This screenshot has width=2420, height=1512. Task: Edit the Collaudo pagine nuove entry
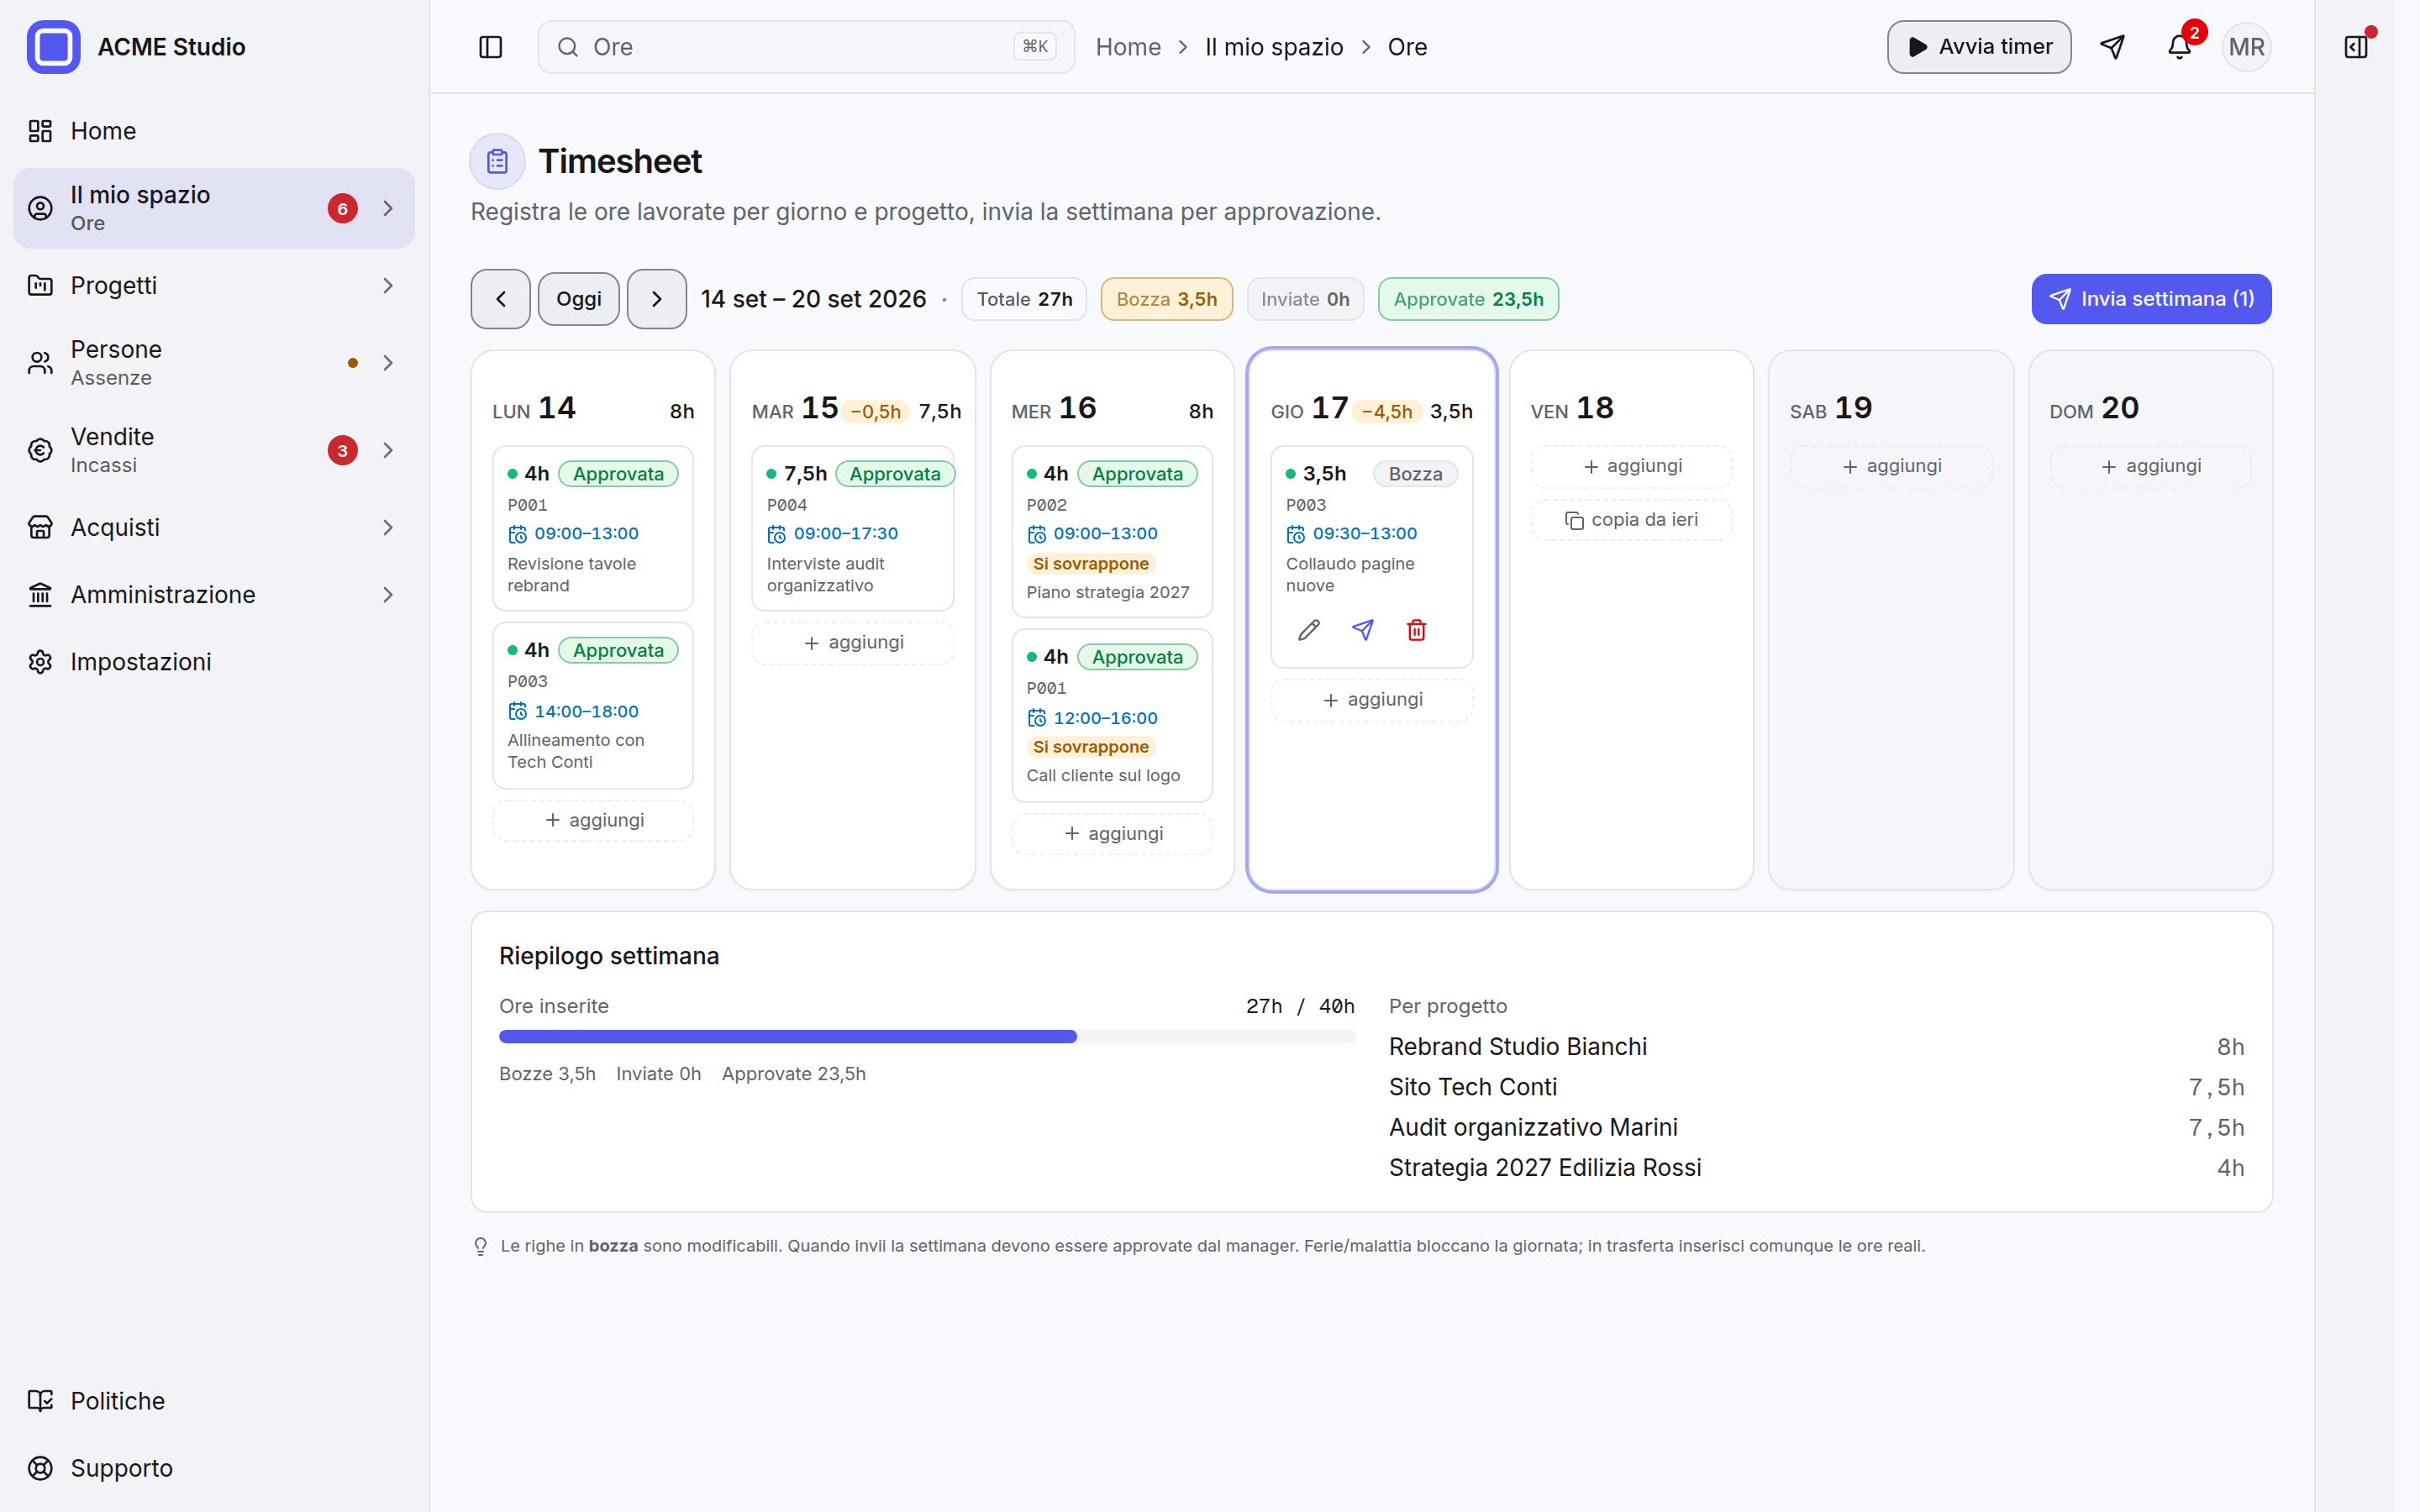point(1309,630)
